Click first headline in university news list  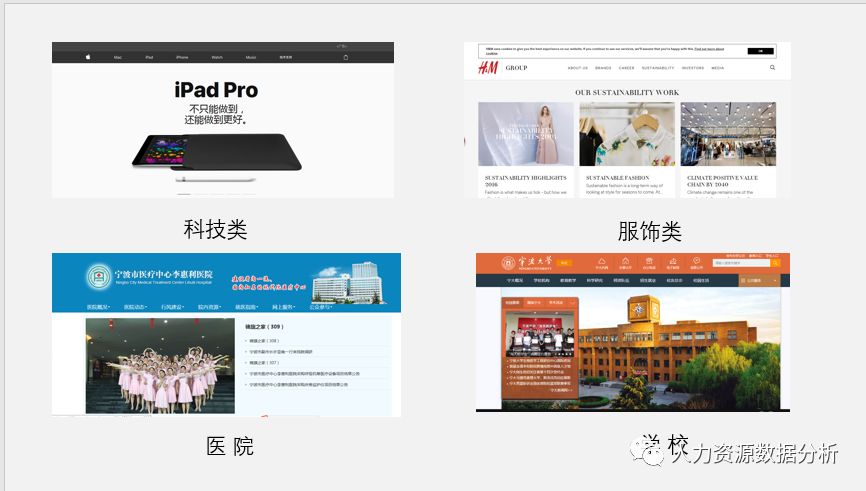click(x=540, y=361)
